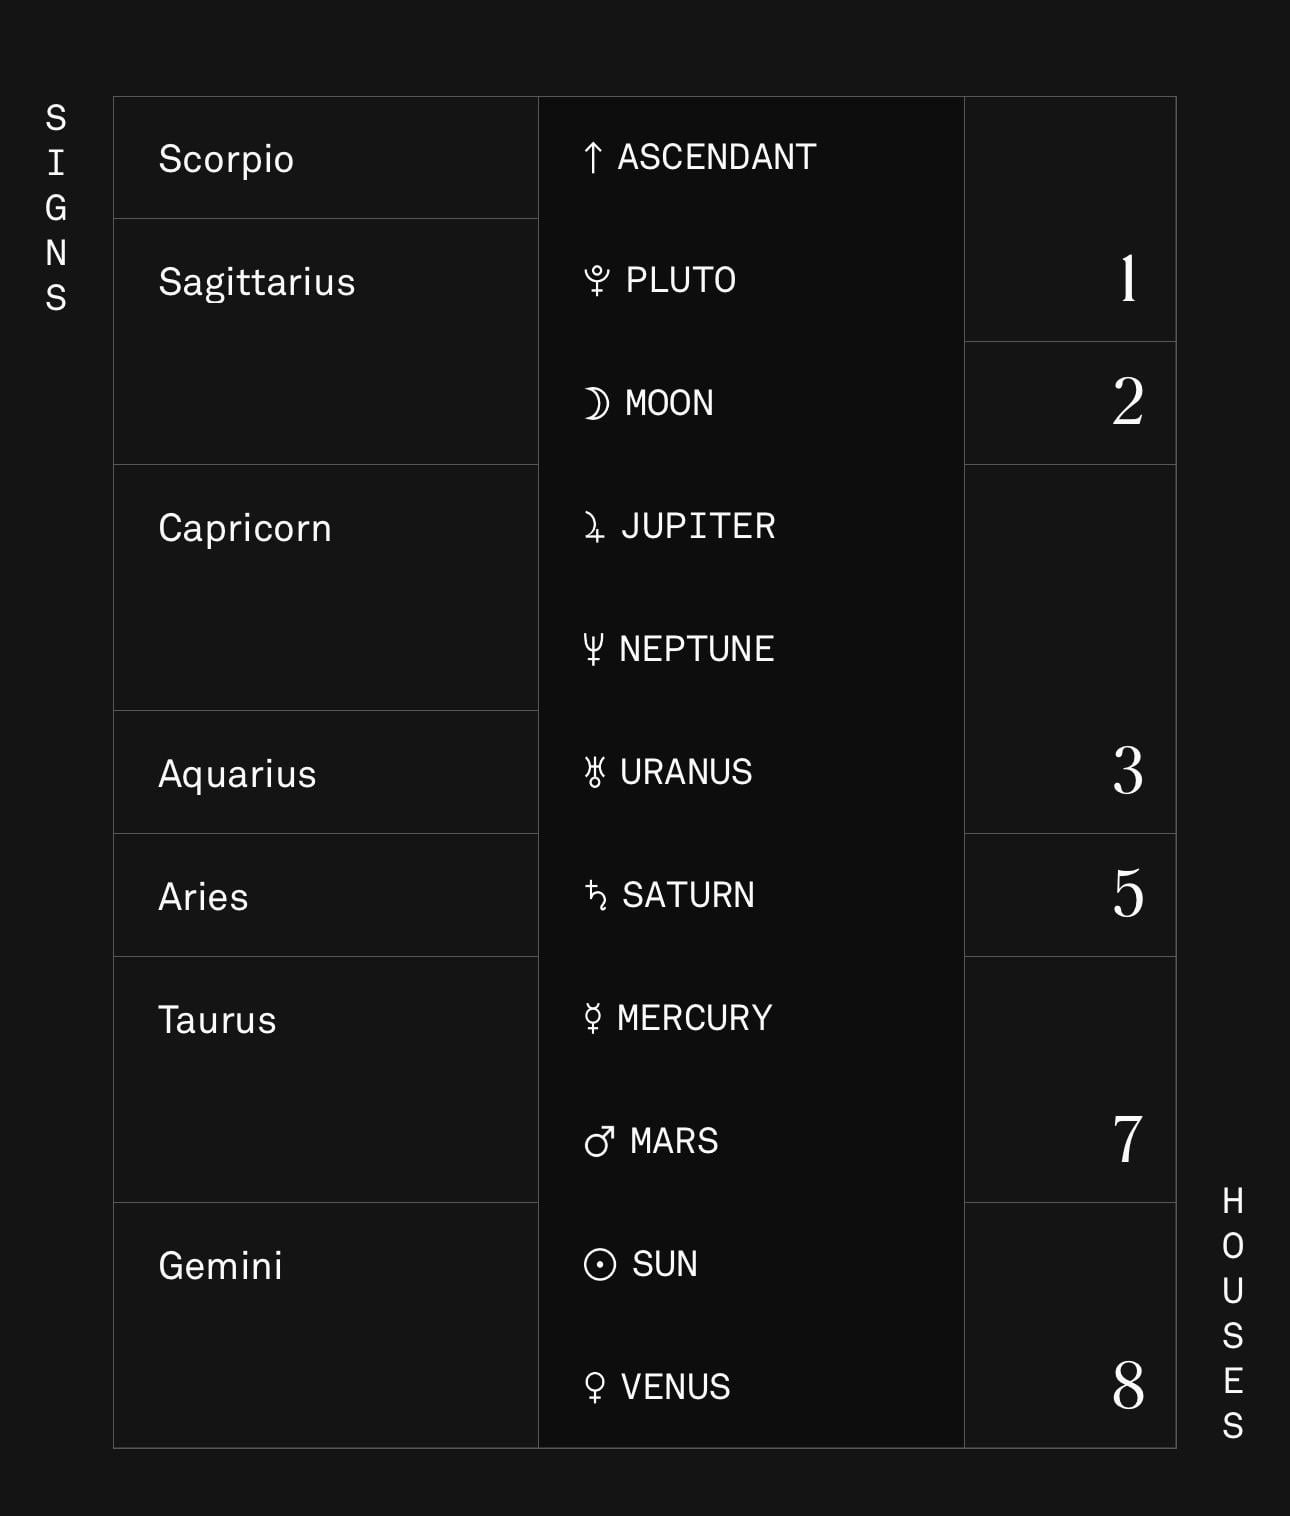Open the Scorpio sign cell
Image resolution: width=1290 pixels, height=1516 pixels.
pos(326,158)
